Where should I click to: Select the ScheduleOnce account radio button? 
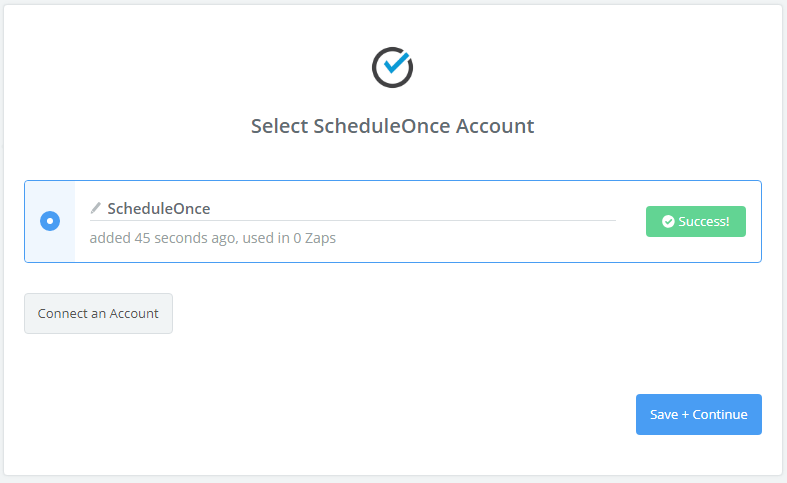click(x=50, y=221)
